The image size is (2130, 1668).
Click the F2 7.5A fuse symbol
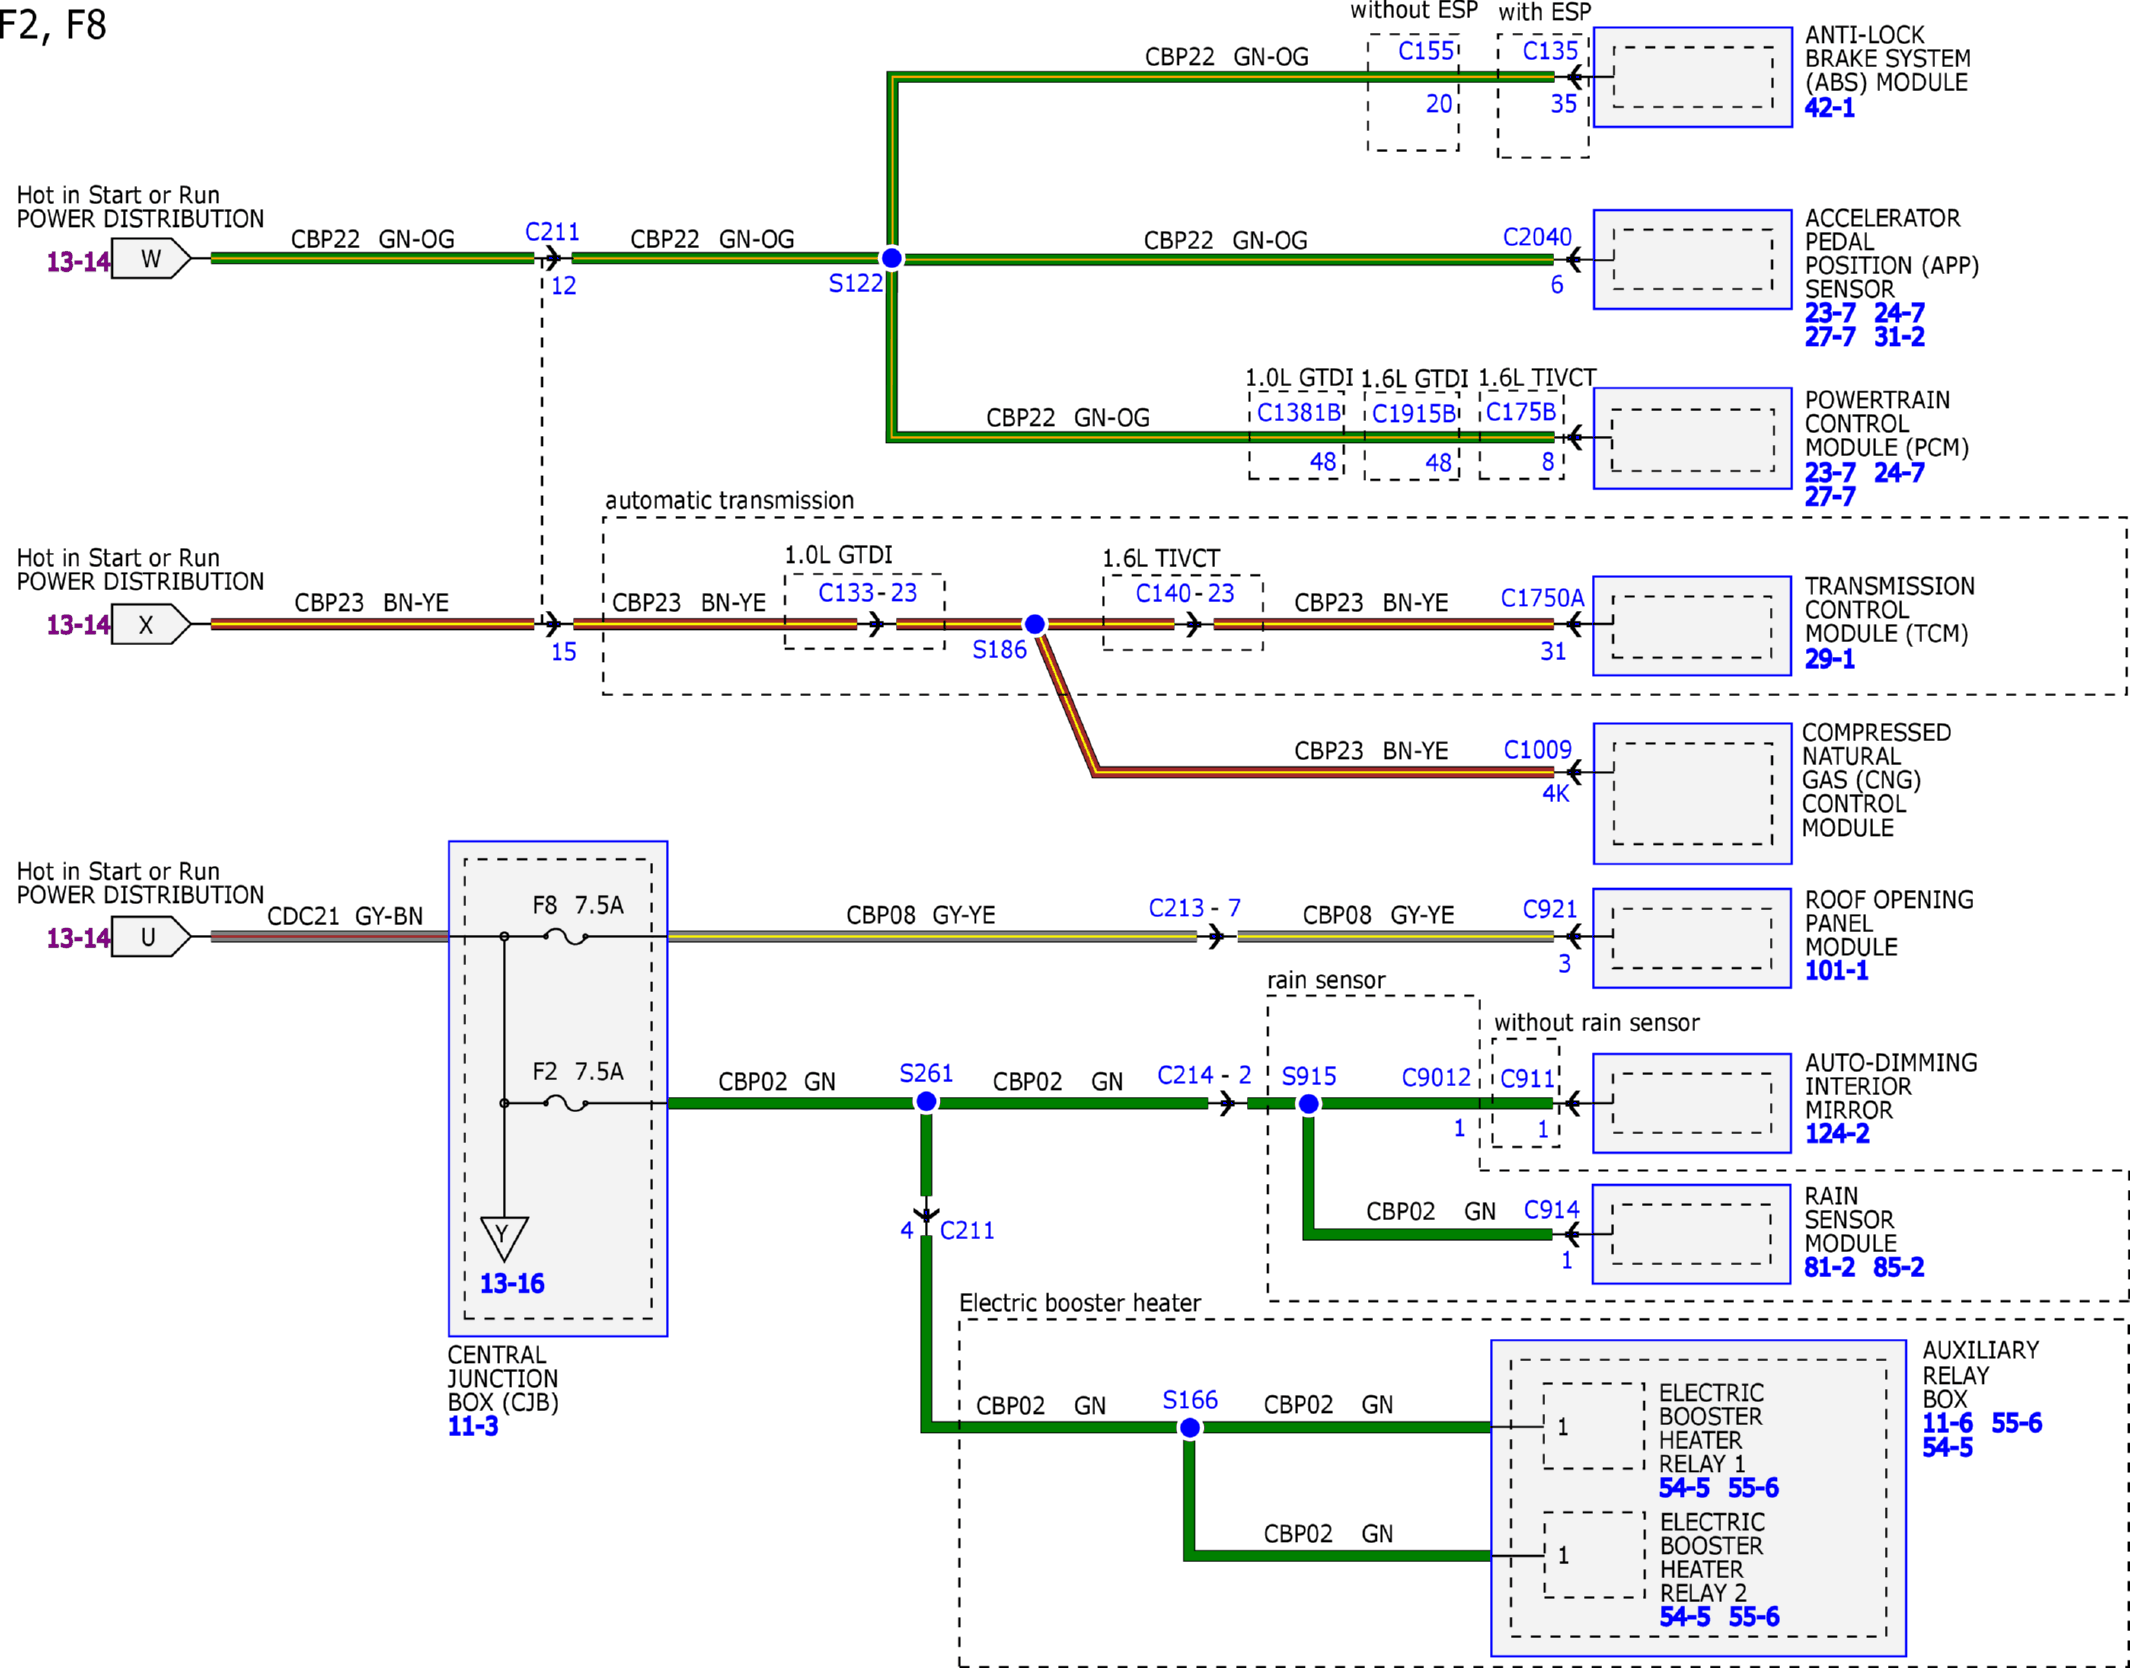(566, 1103)
